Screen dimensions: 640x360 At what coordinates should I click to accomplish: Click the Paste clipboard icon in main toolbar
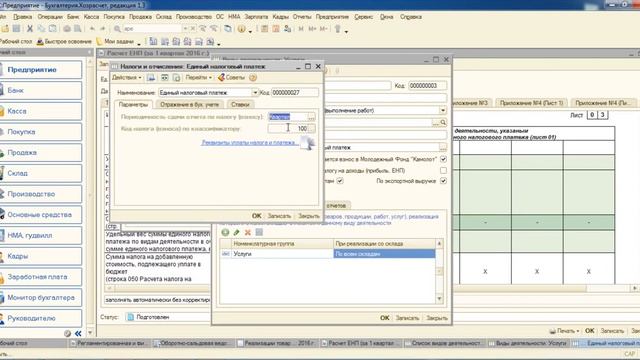tap(53, 29)
